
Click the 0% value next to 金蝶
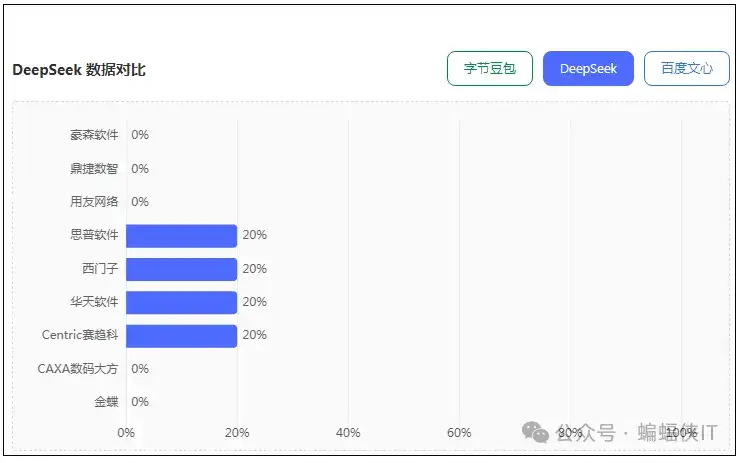[140, 402]
